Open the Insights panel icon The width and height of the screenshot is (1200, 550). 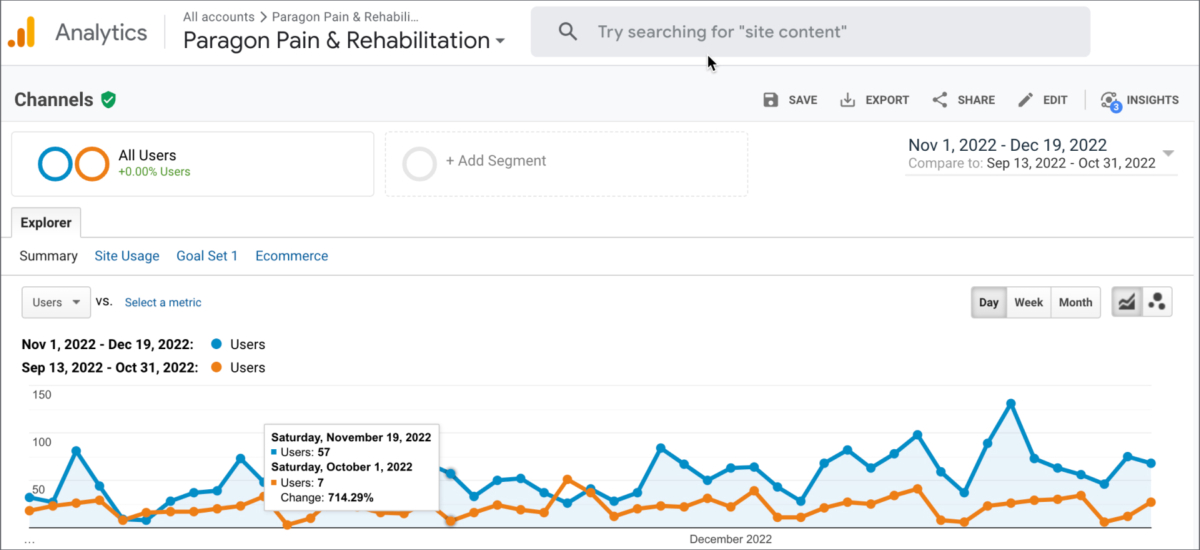(1109, 100)
